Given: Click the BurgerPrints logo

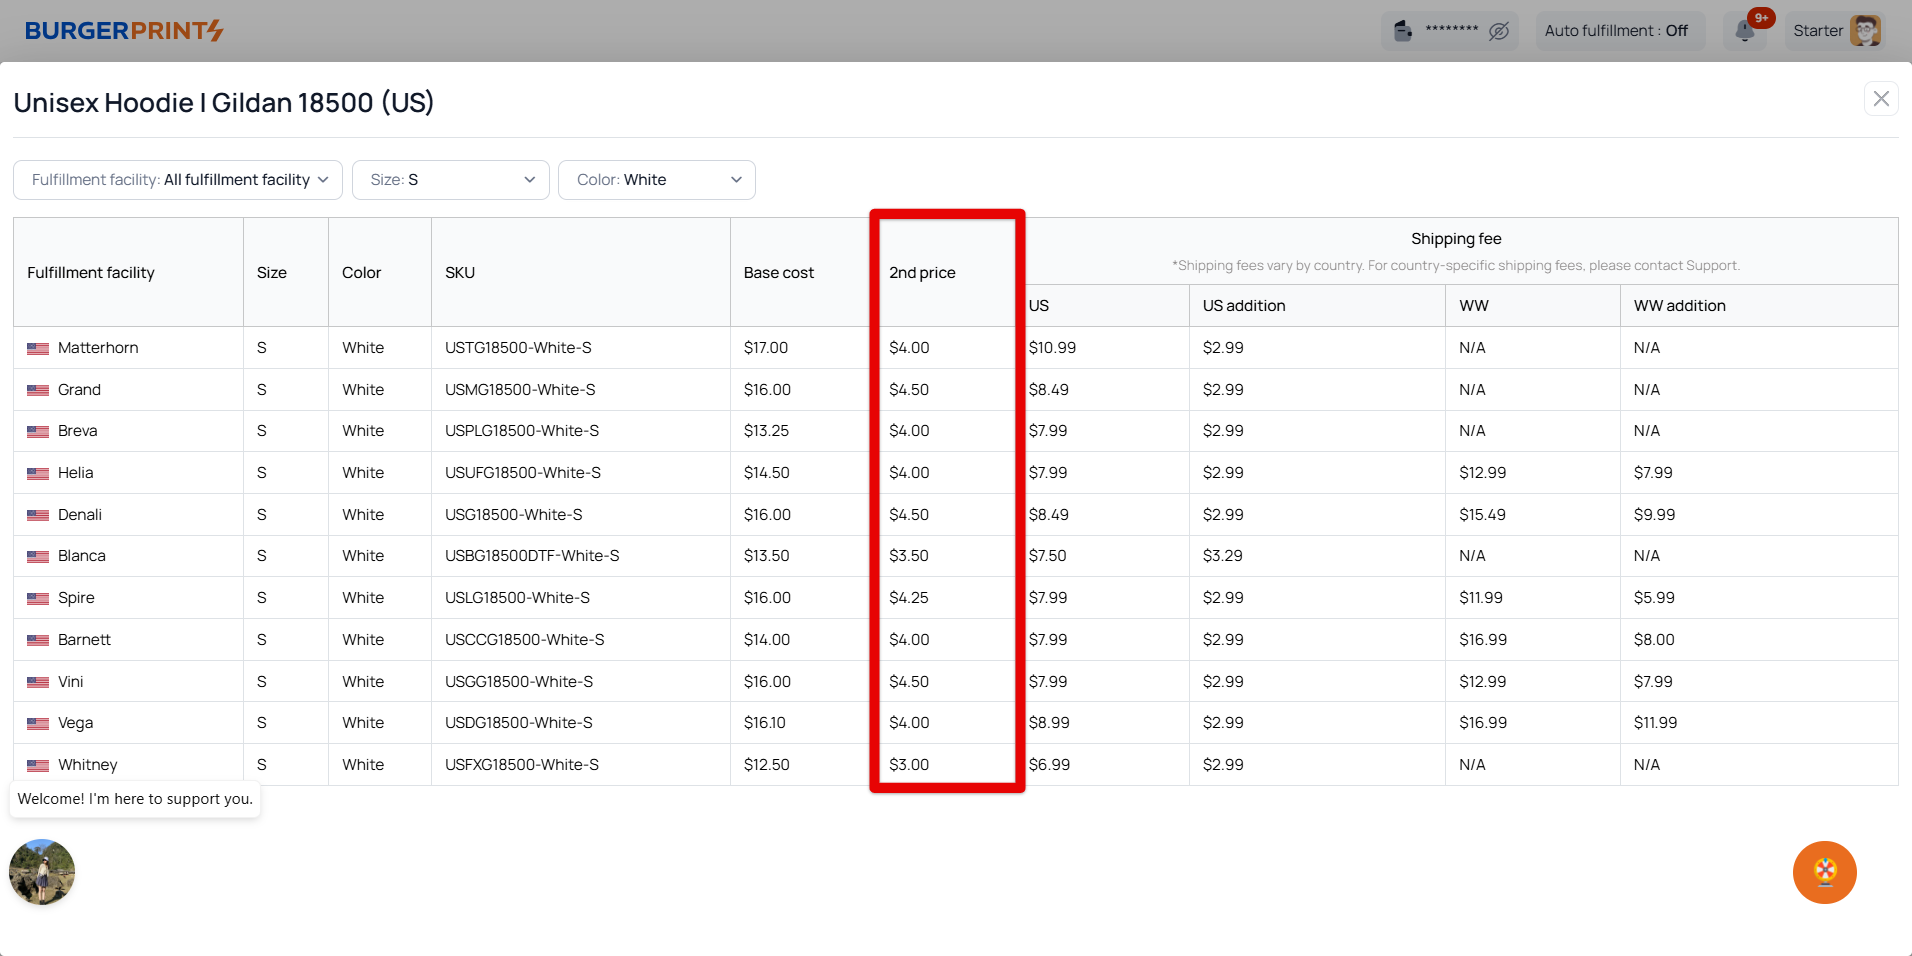Looking at the screenshot, I should [124, 31].
